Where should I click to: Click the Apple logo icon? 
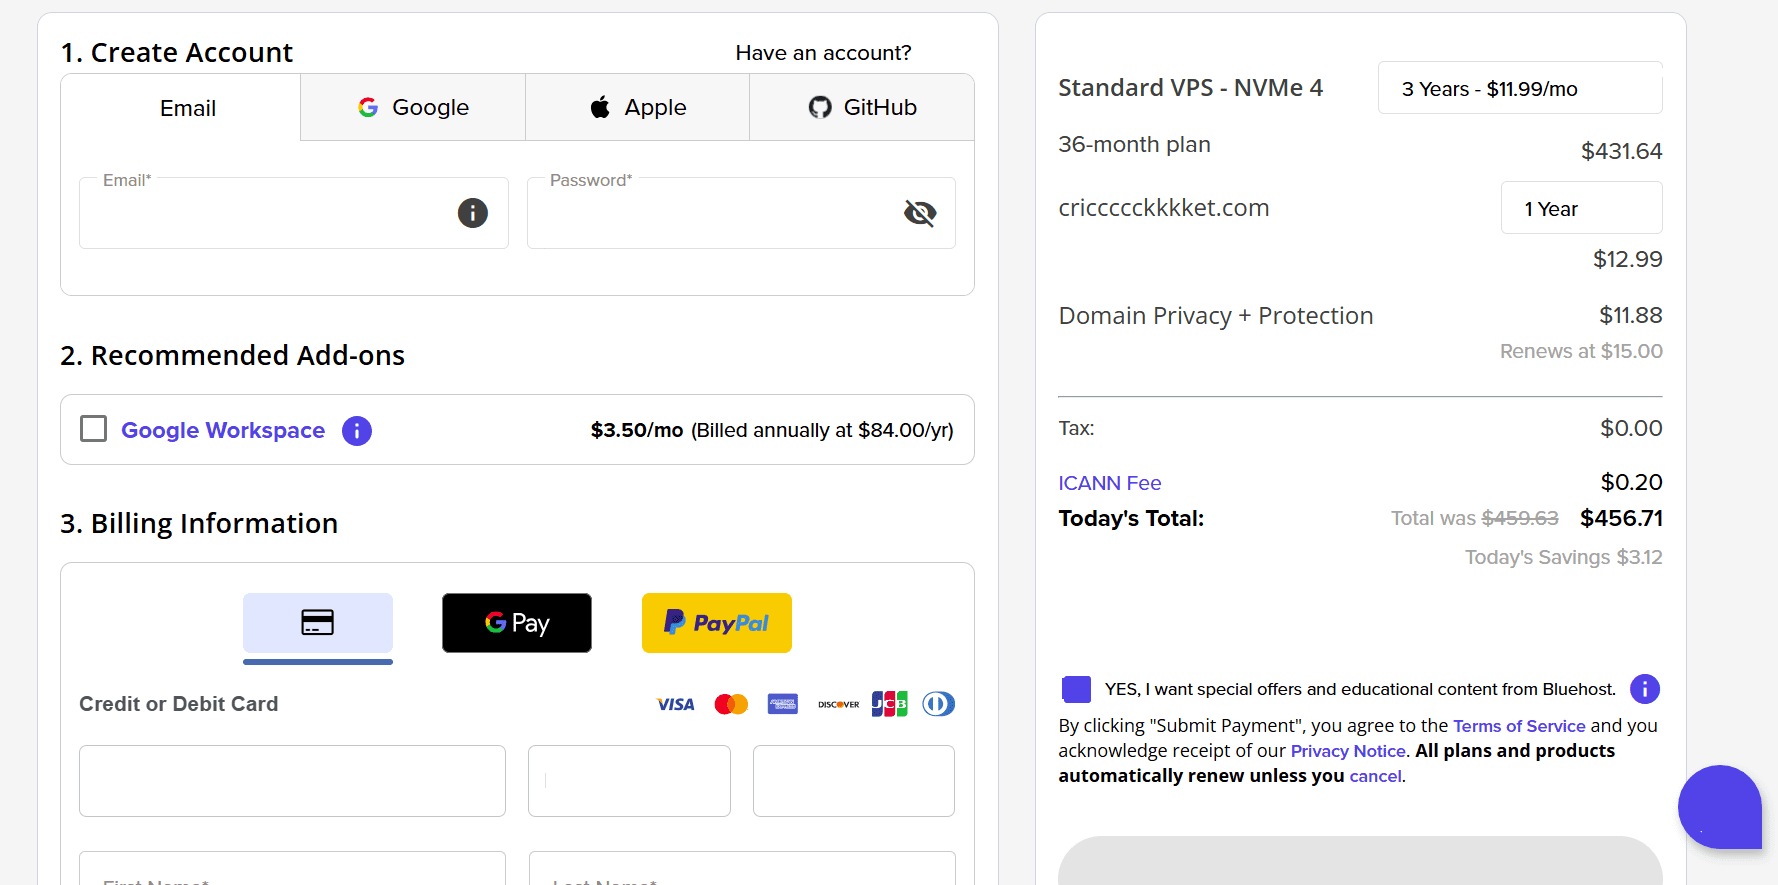pyautogui.click(x=600, y=107)
